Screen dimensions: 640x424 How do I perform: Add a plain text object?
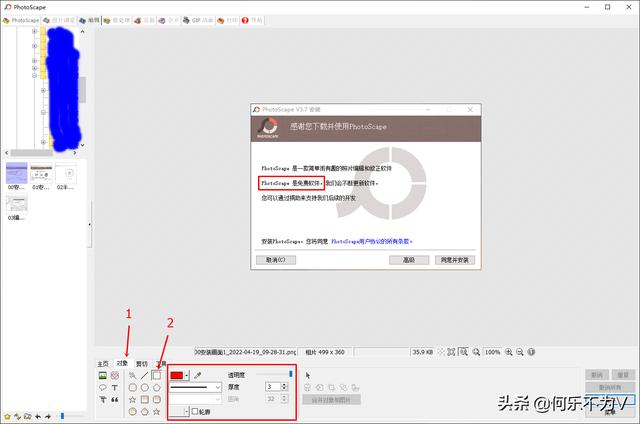[115, 387]
